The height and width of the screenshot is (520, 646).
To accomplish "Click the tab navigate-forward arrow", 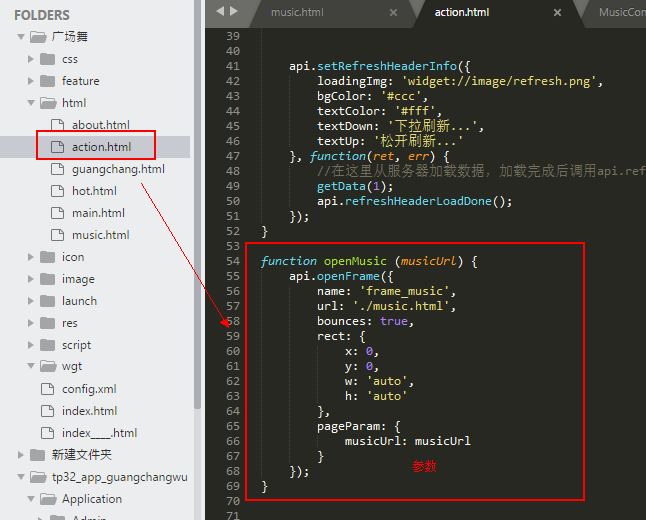I will 234,11.
